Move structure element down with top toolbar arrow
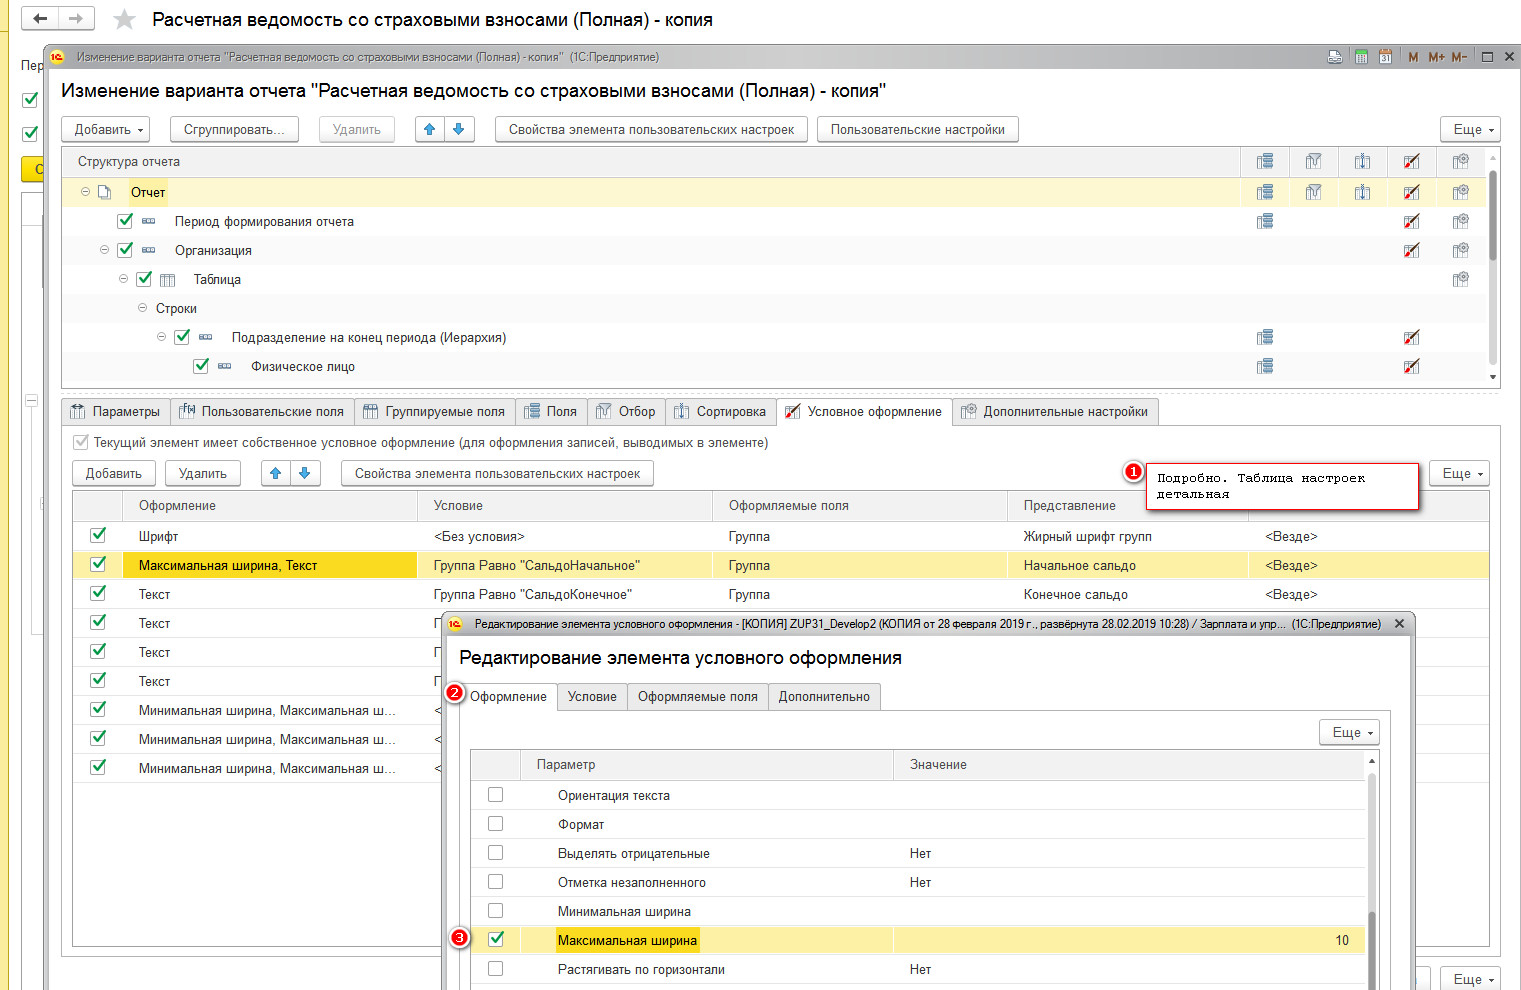The height and width of the screenshot is (990, 1521). [x=459, y=129]
